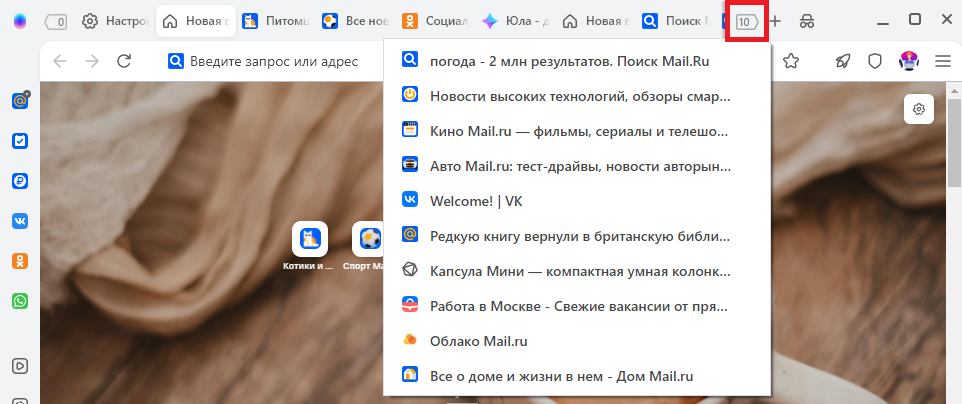Reload the current page
The height and width of the screenshot is (404, 962).
pos(125,61)
